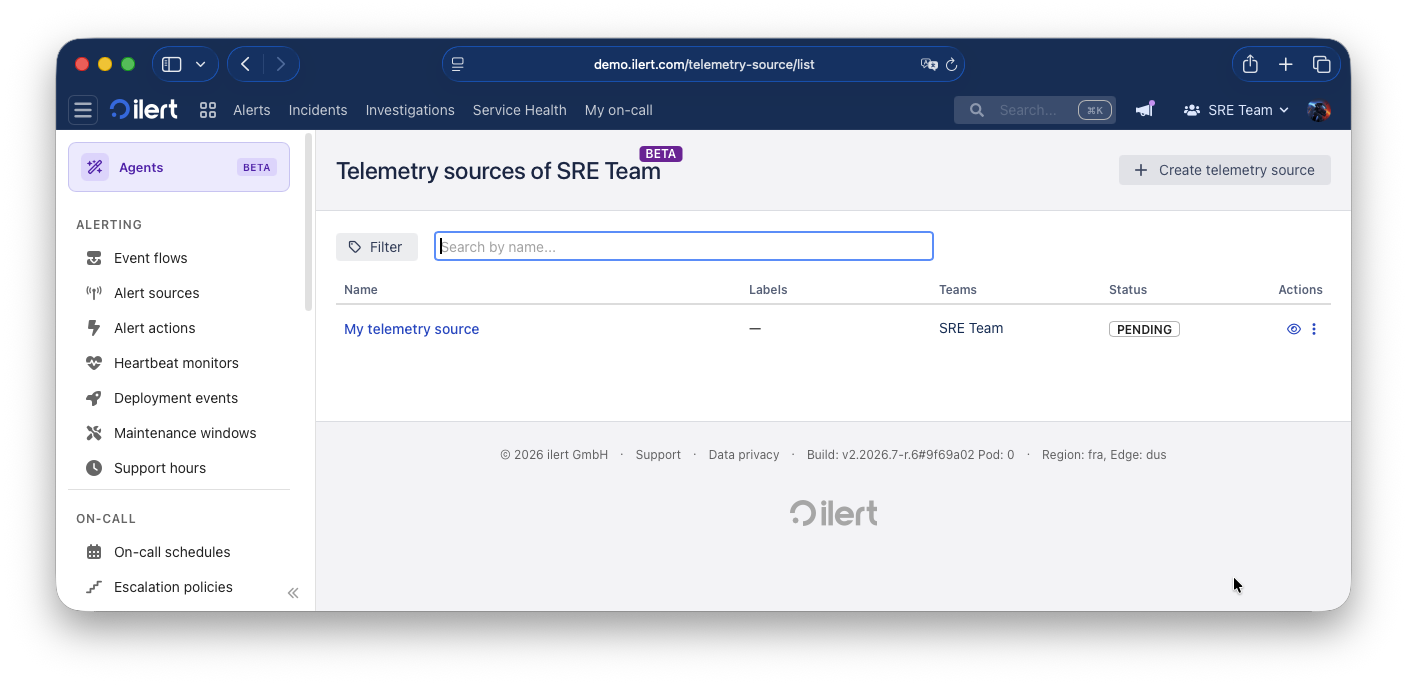Click Create telemetry source button

coord(1225,170)
